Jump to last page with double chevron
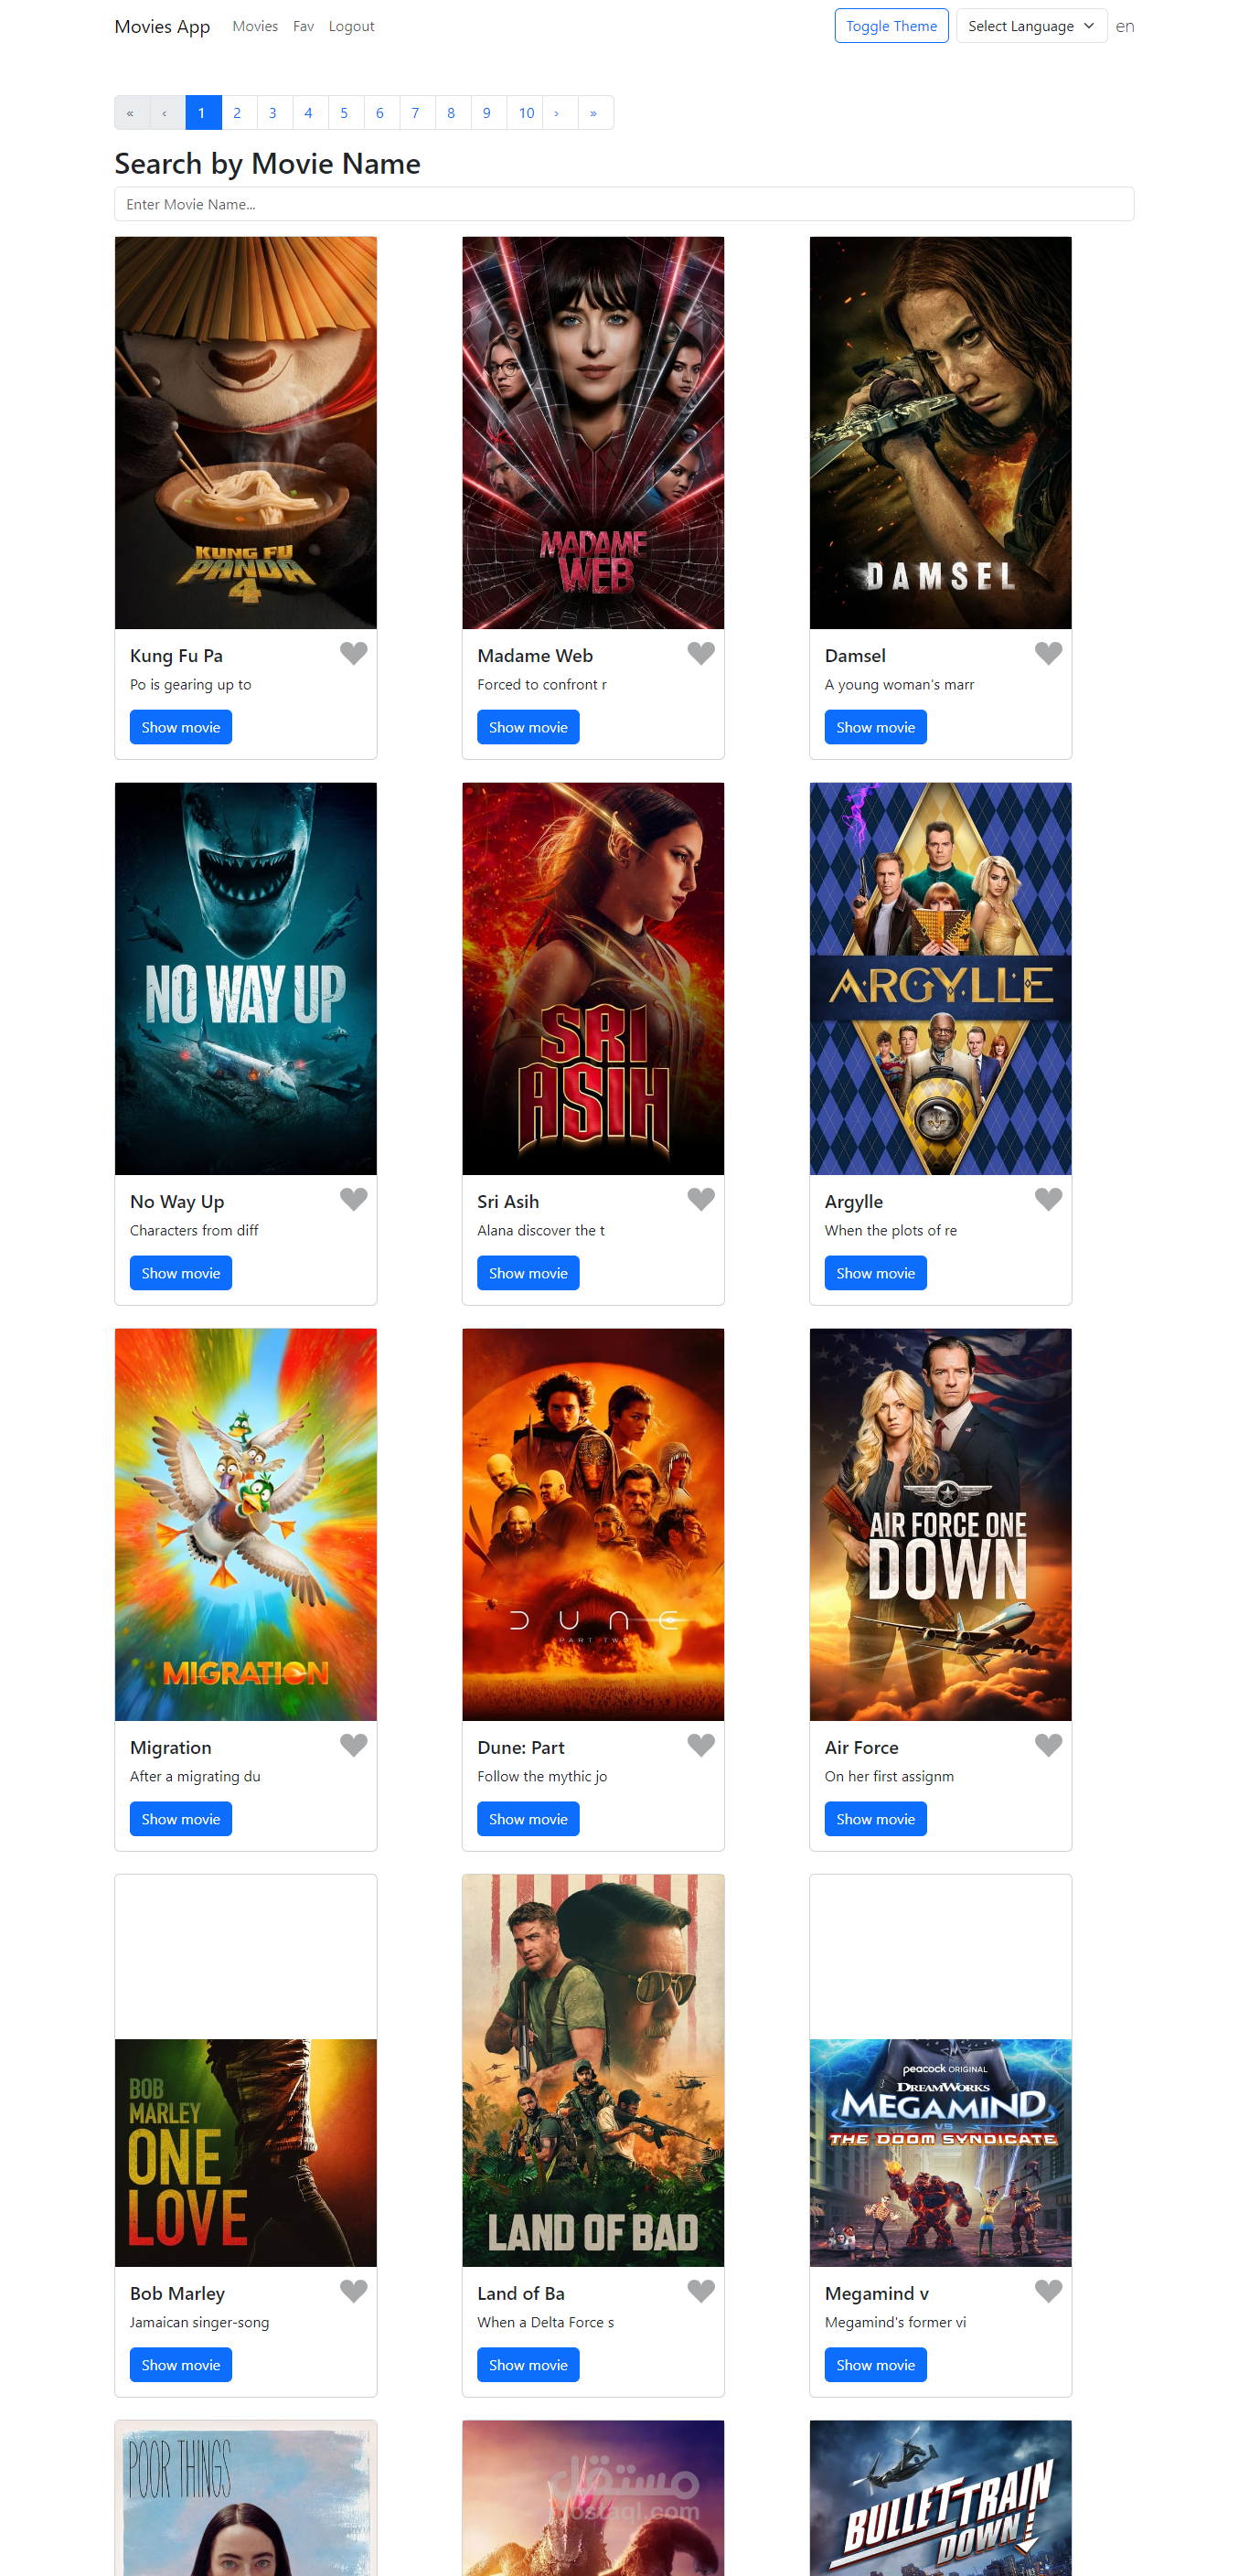Screen dimensions: 1249x2576 pyautogui.click(x=594, y=113)
